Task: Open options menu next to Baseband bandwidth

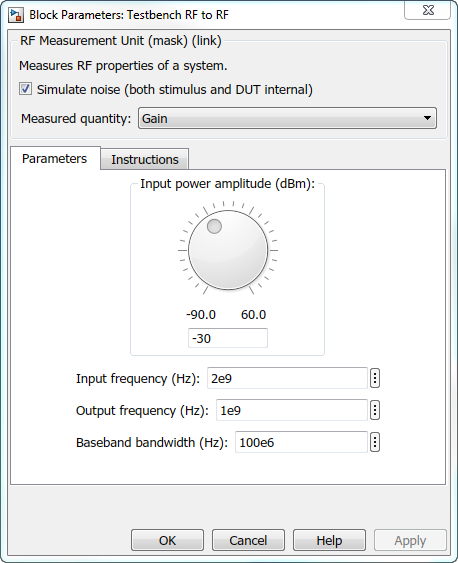Action: pyautogui.click(x=375, y=442)
